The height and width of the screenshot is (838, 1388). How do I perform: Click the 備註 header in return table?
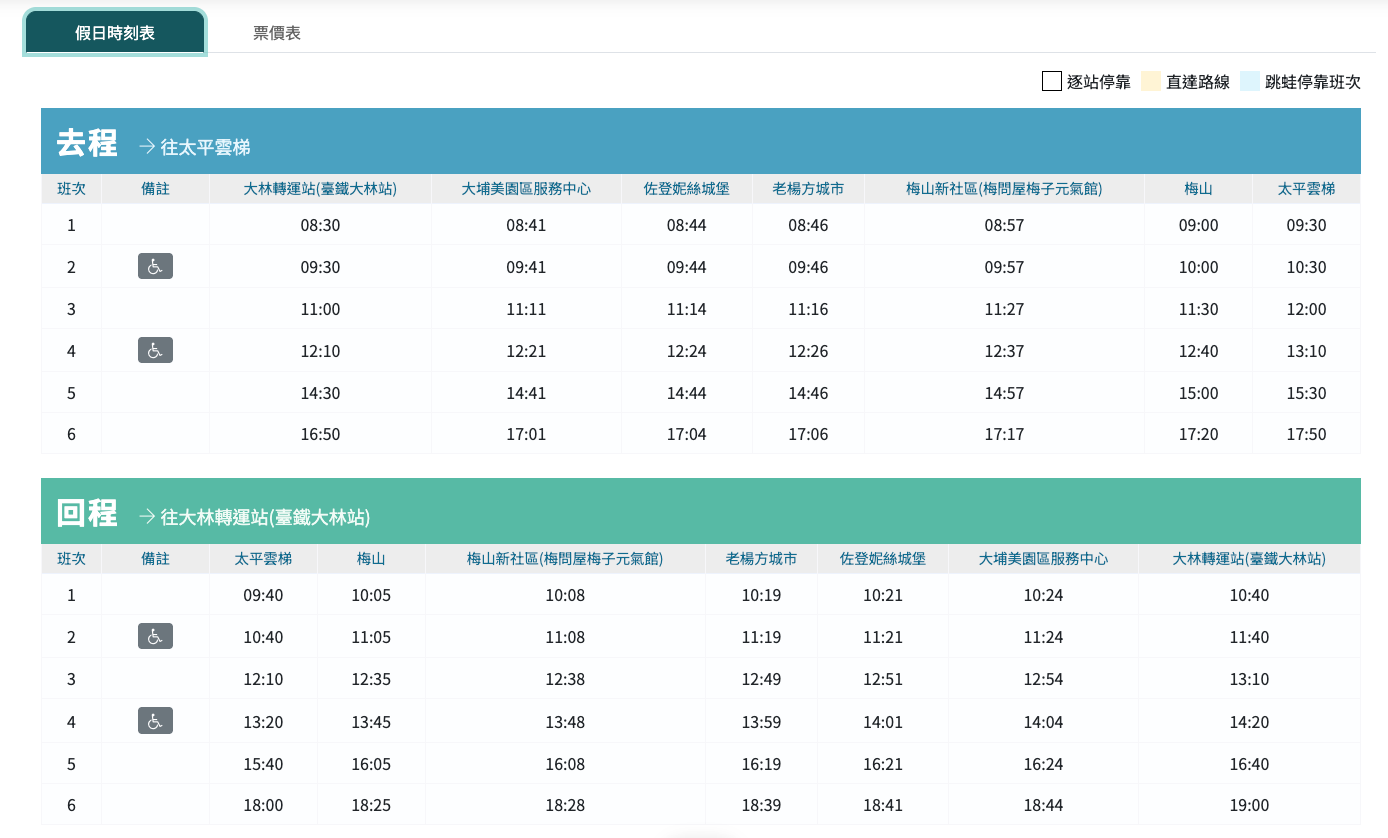155,559
